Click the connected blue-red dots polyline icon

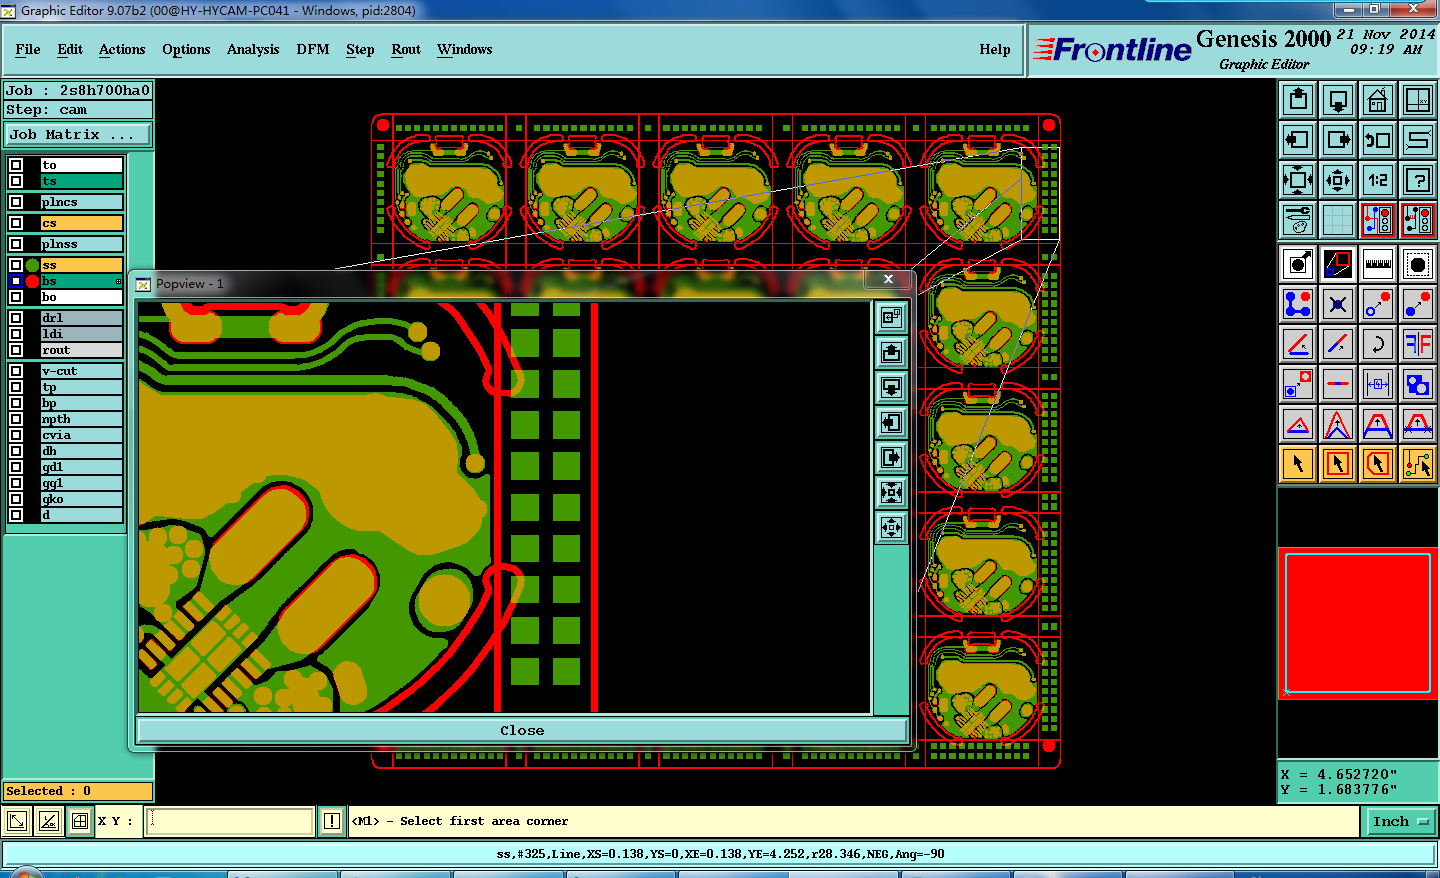click(1298, 304)
